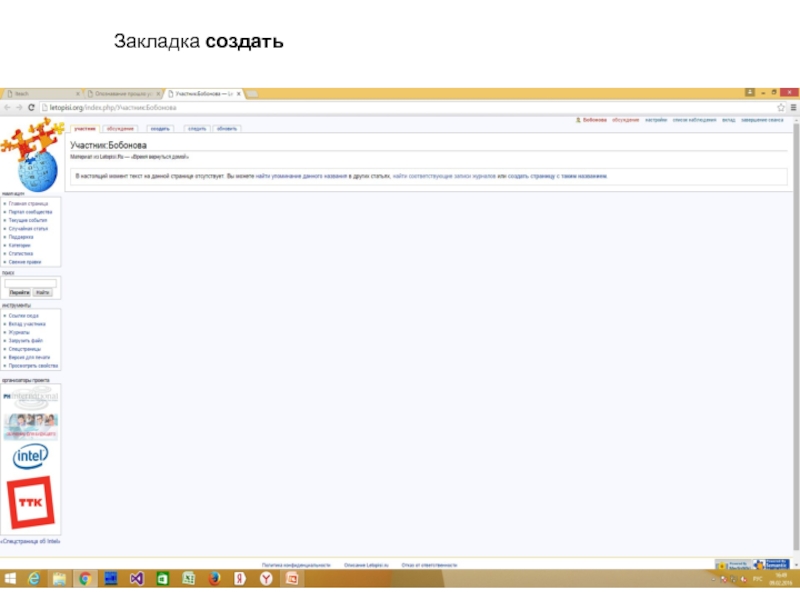Open the red TTK sponsor logo
Screen dimensions: 800x600
point(30,503)
